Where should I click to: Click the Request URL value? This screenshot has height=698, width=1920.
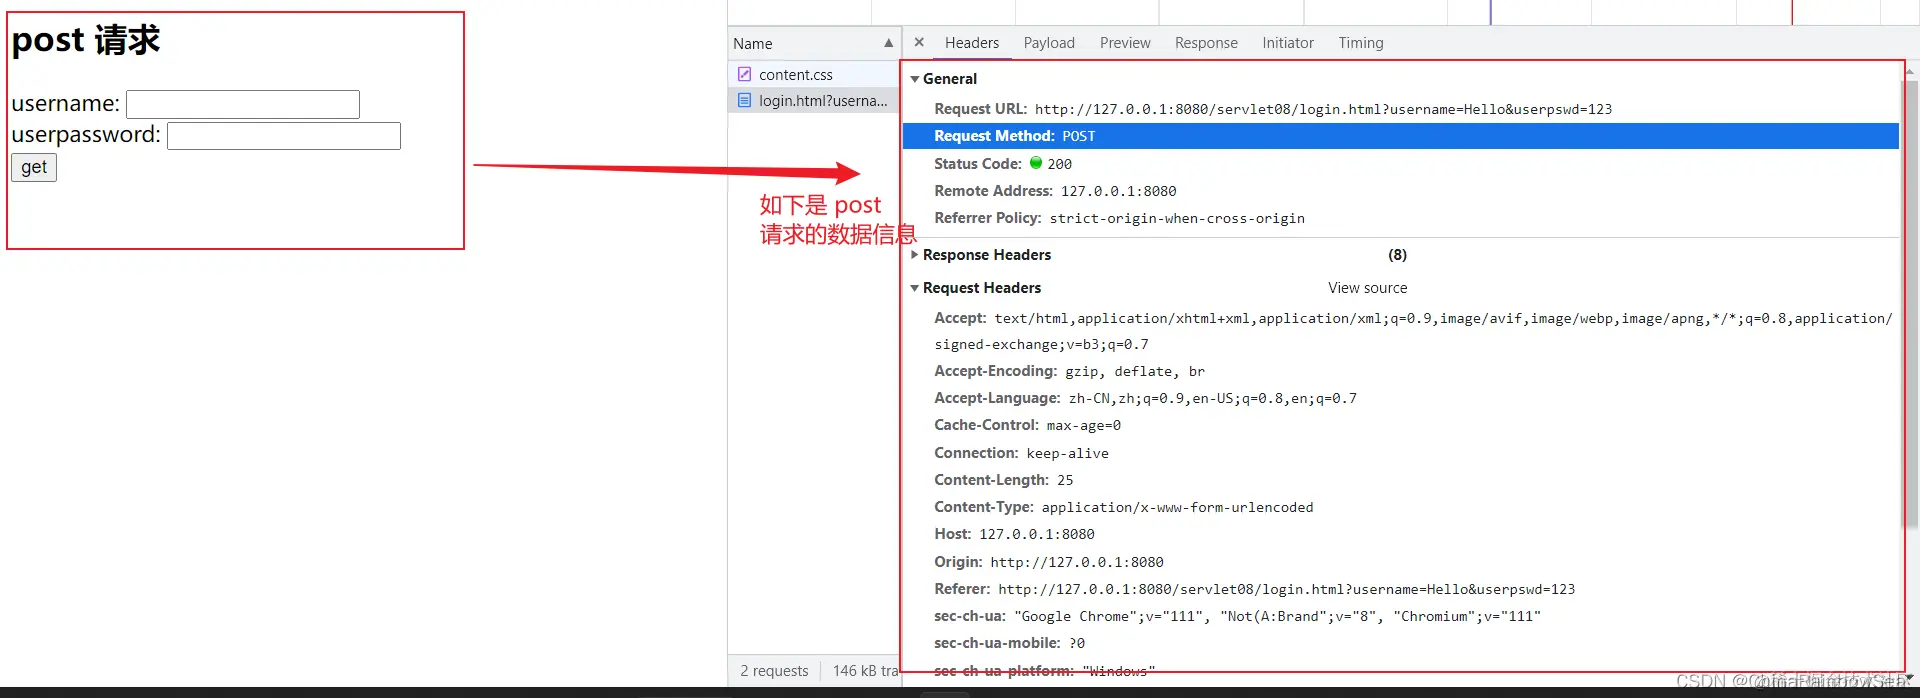pos(1323,109)
